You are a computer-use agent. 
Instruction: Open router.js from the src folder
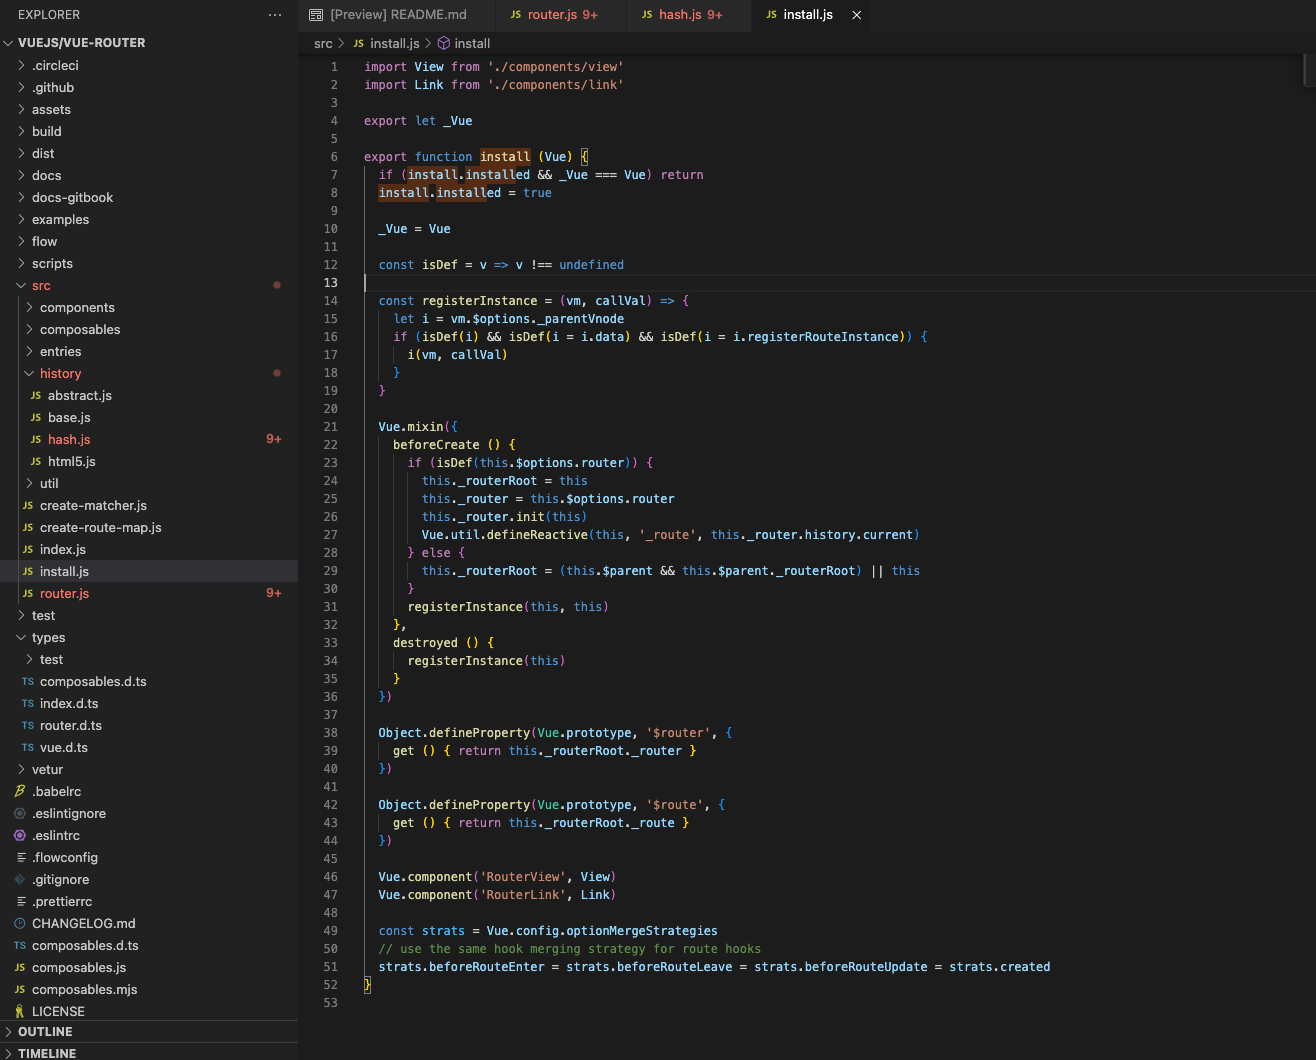149,594
